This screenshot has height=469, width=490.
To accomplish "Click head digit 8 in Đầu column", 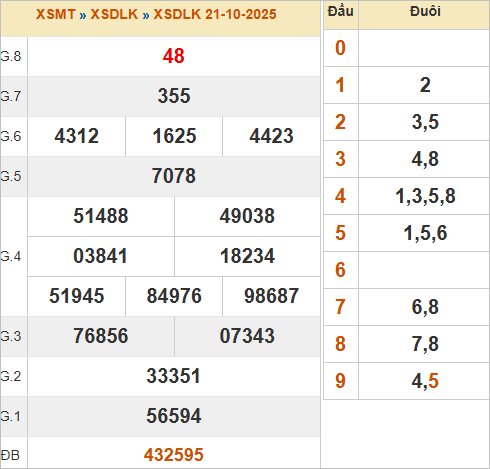I will [340, 344].
